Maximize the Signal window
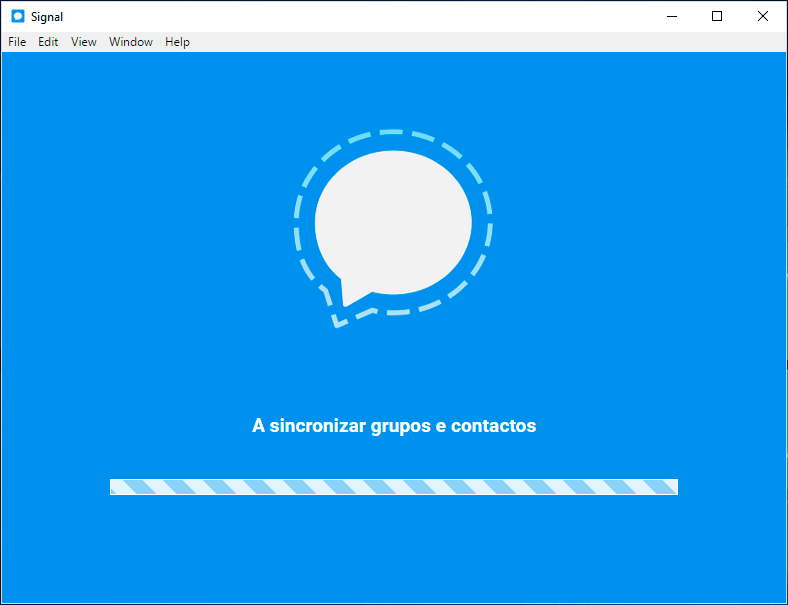 [x=717, y=17]
